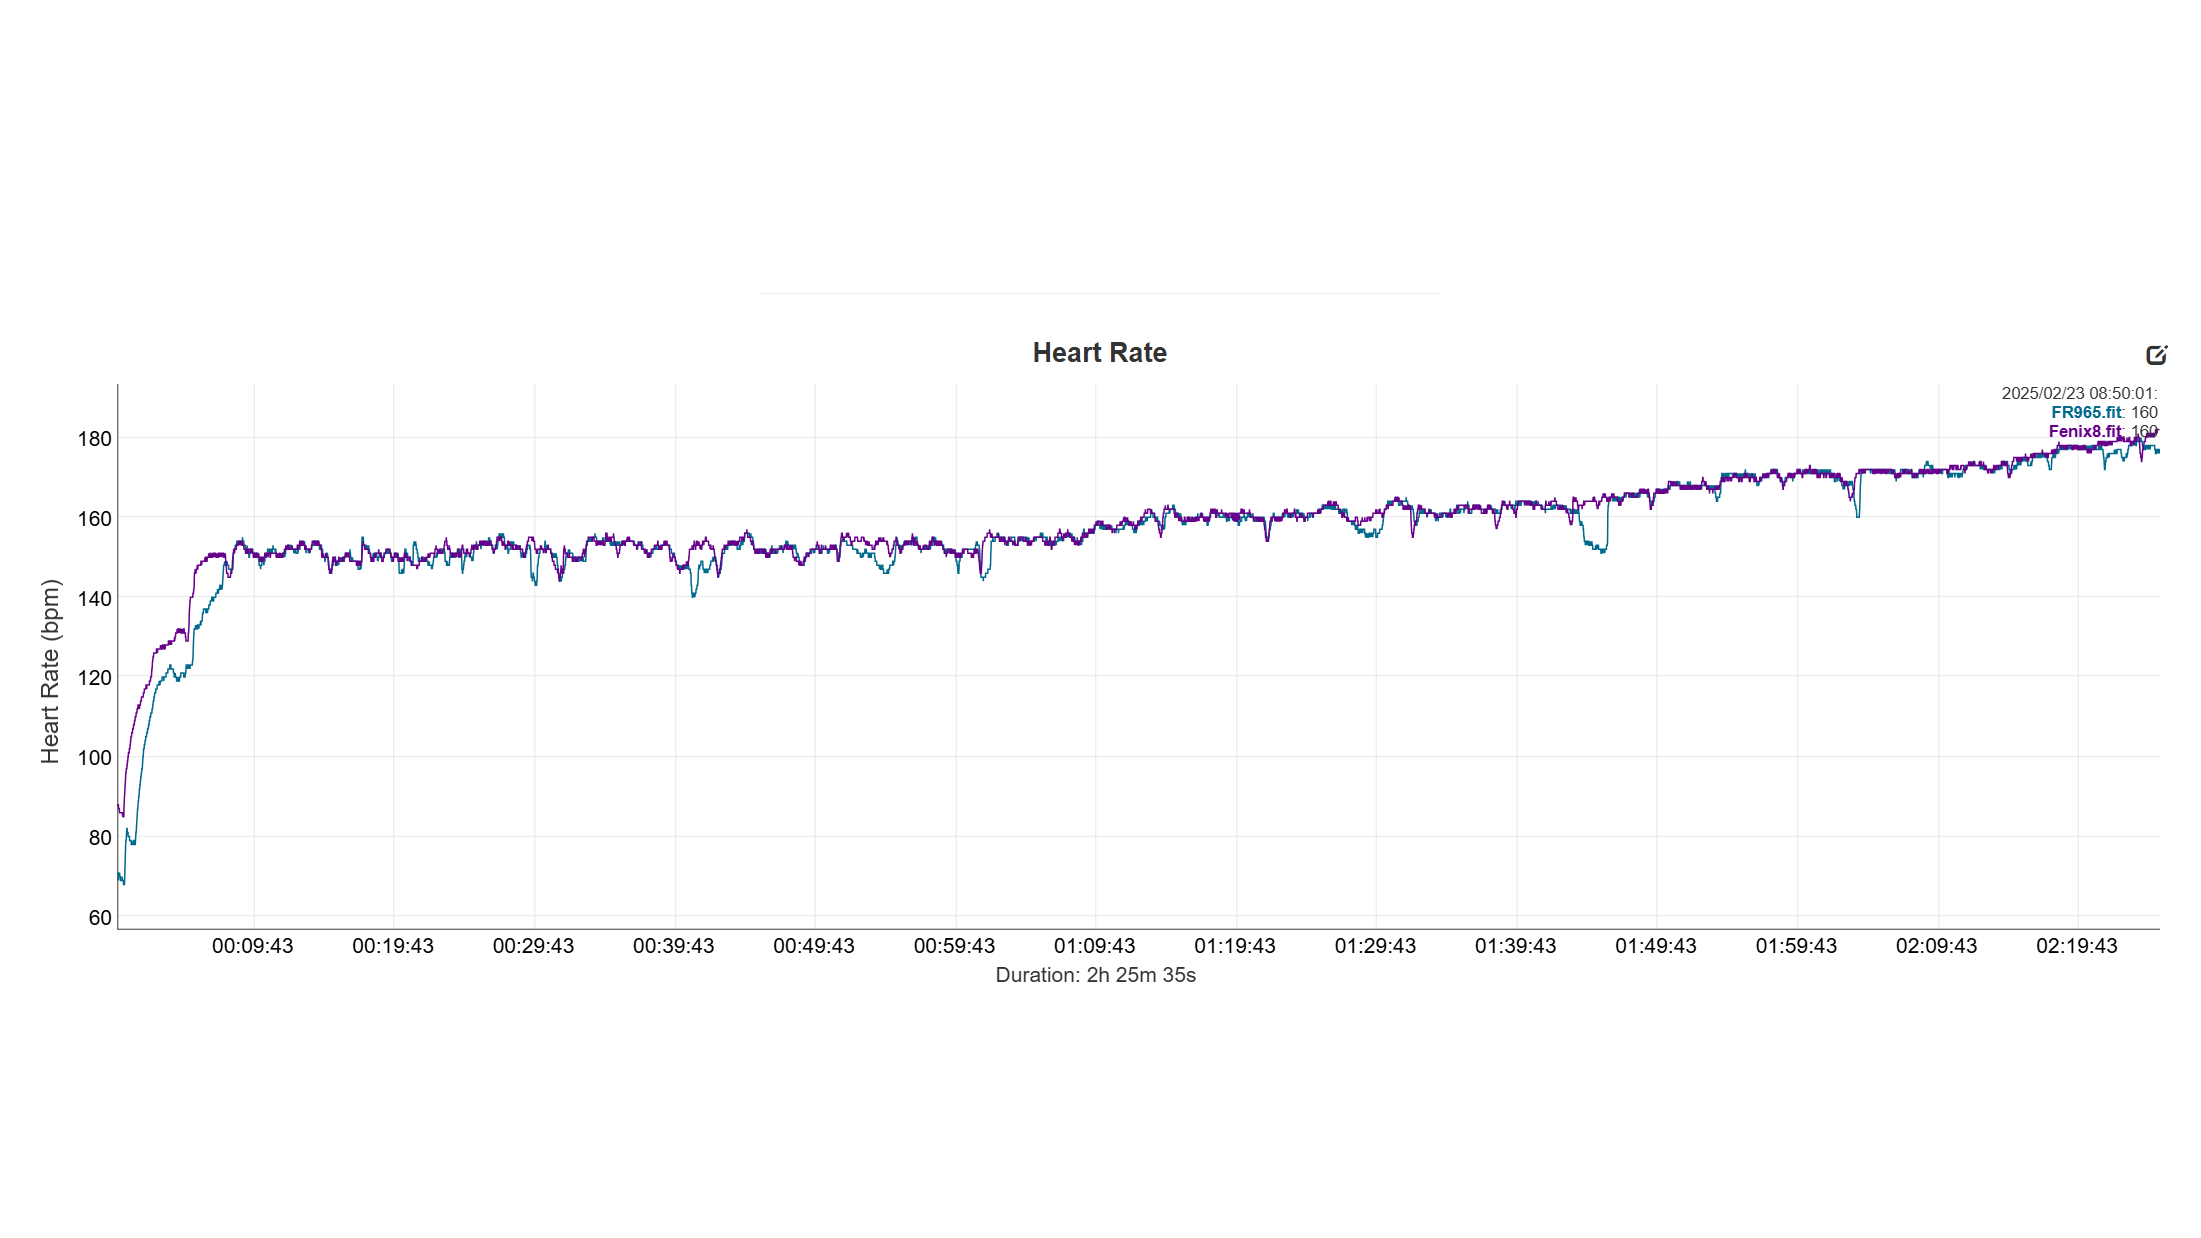This screenshot has height=1238, width=2201.
Task: Click the 00:29:43 time axis tick
Action: tap(533, 946)
